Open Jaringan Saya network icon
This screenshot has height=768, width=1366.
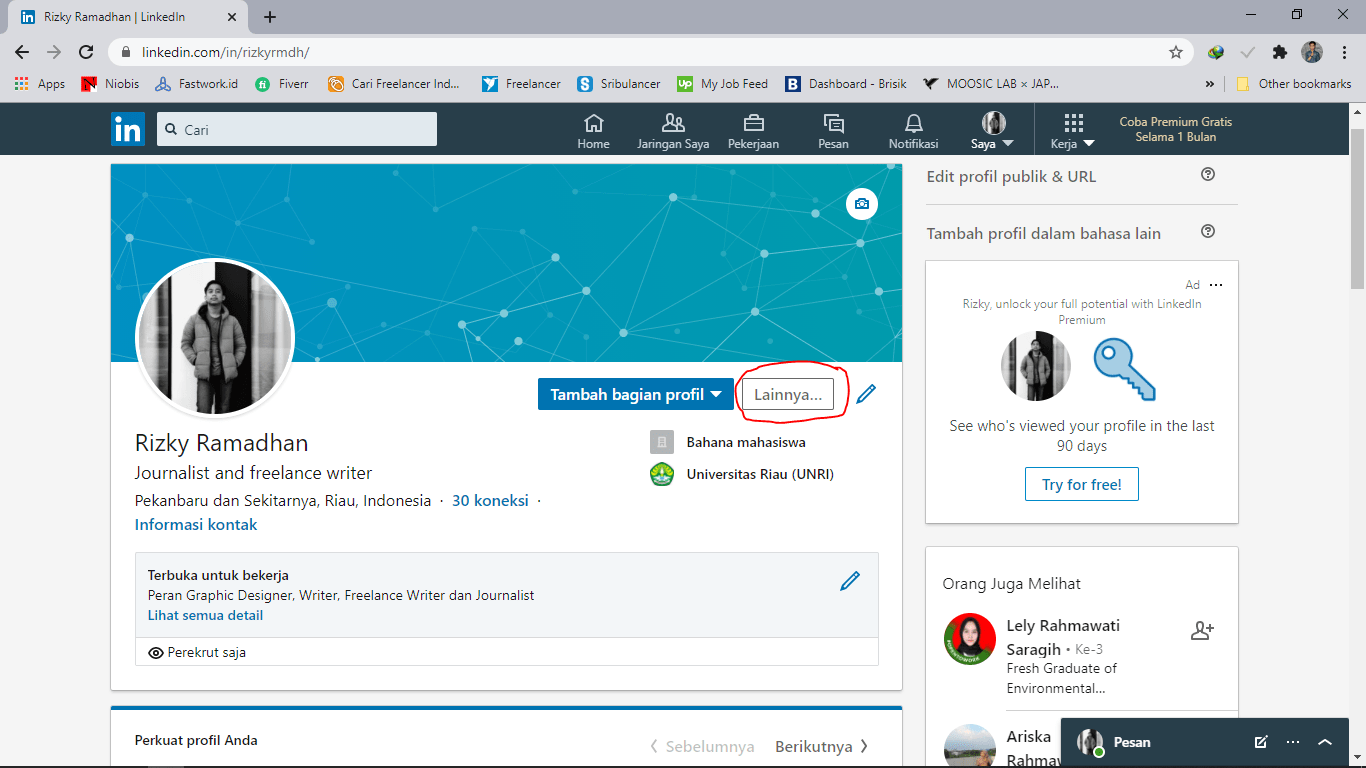673,131
